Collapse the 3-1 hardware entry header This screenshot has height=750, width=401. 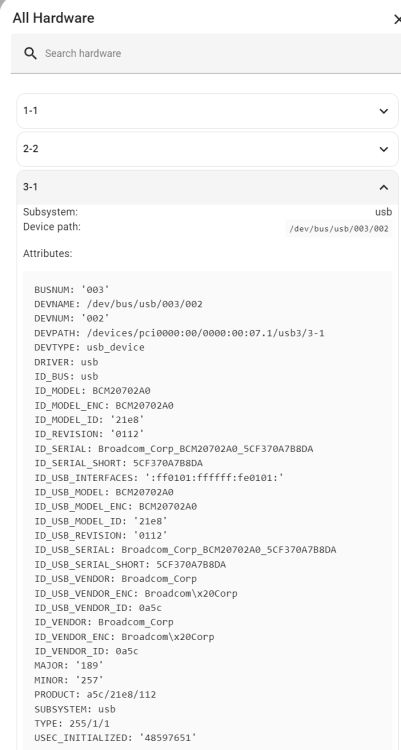[x=208, y=188]
